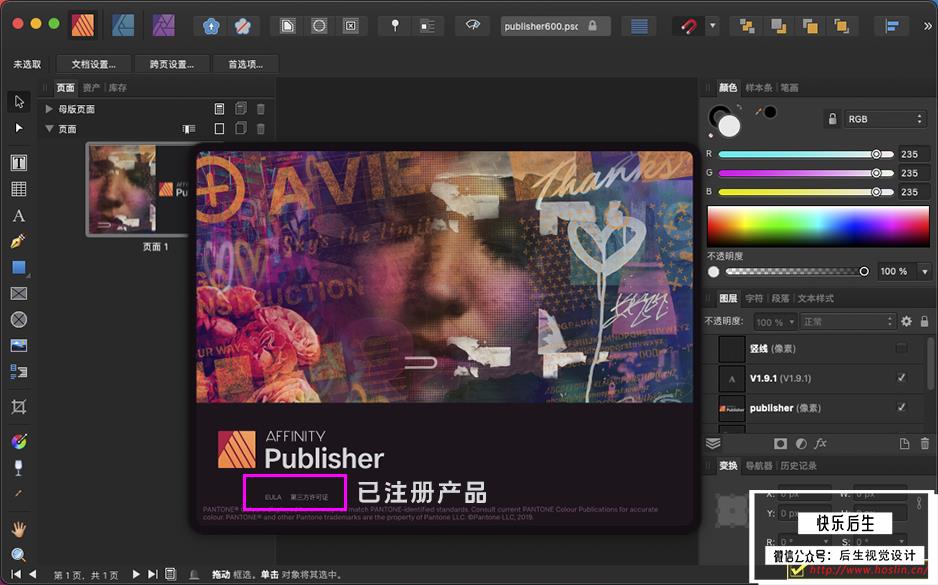Open the RGB color model dropdown
The image size is (938, 585).
click(x=885, y=119)
